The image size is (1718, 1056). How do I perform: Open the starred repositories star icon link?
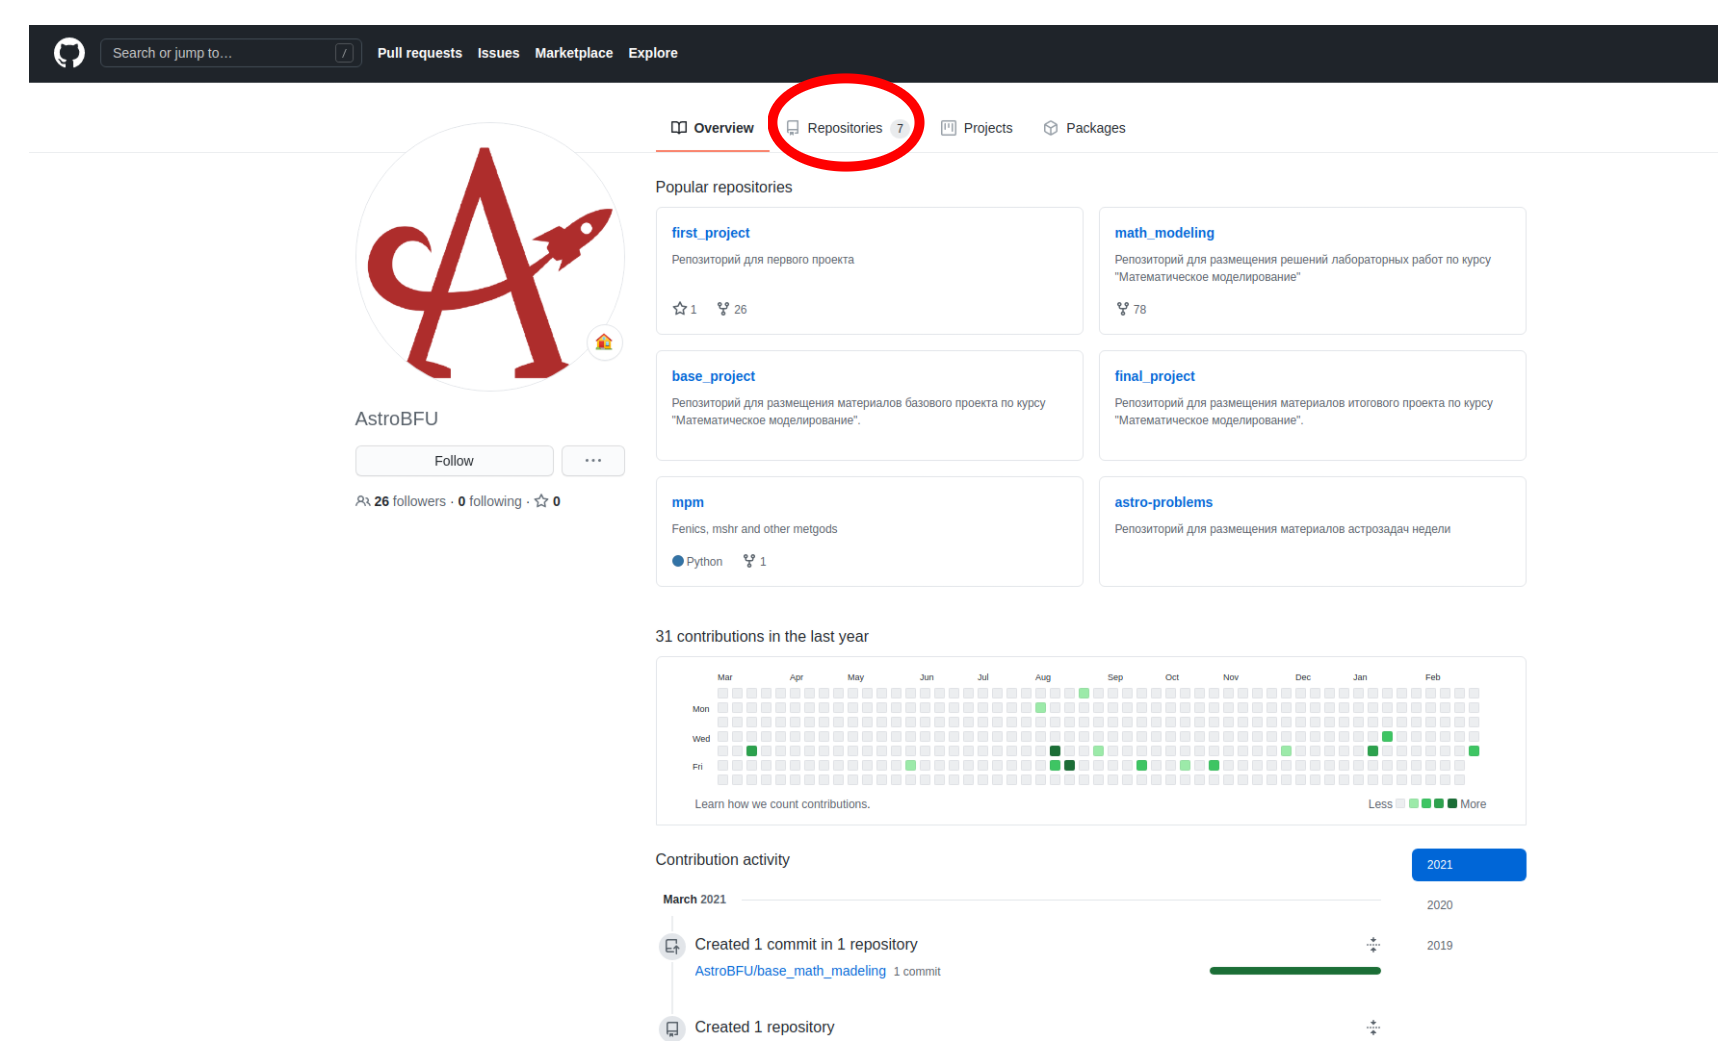click(547, 501)
